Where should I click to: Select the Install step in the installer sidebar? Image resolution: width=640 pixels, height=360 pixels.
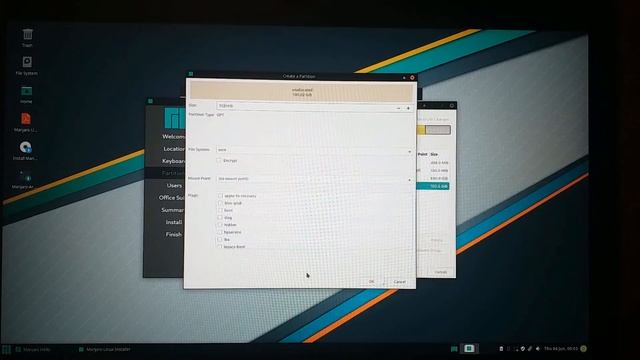pos(174,222)
